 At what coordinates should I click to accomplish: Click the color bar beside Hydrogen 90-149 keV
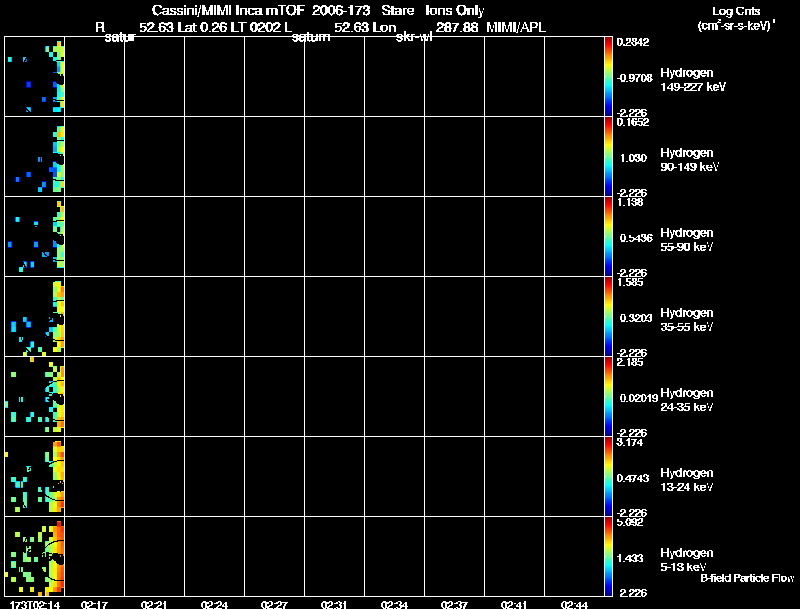[x=608, y=157]
